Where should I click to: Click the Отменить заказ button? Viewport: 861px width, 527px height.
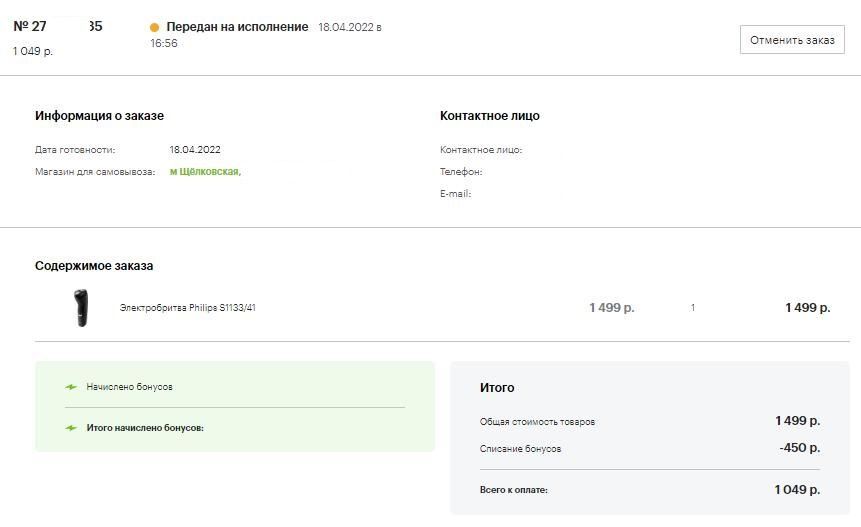(x=792, y=40)
